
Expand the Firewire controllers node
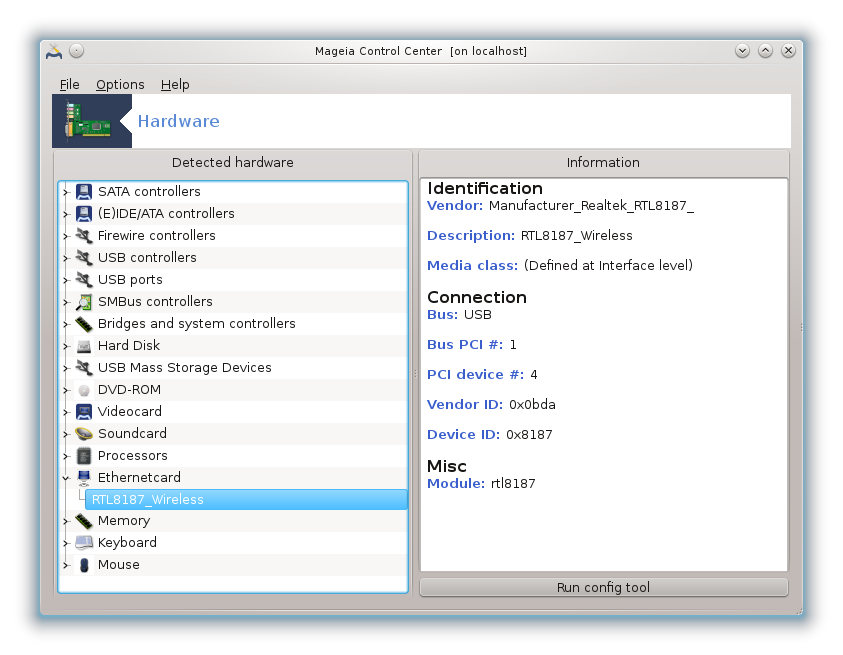[x=66, y=236]
